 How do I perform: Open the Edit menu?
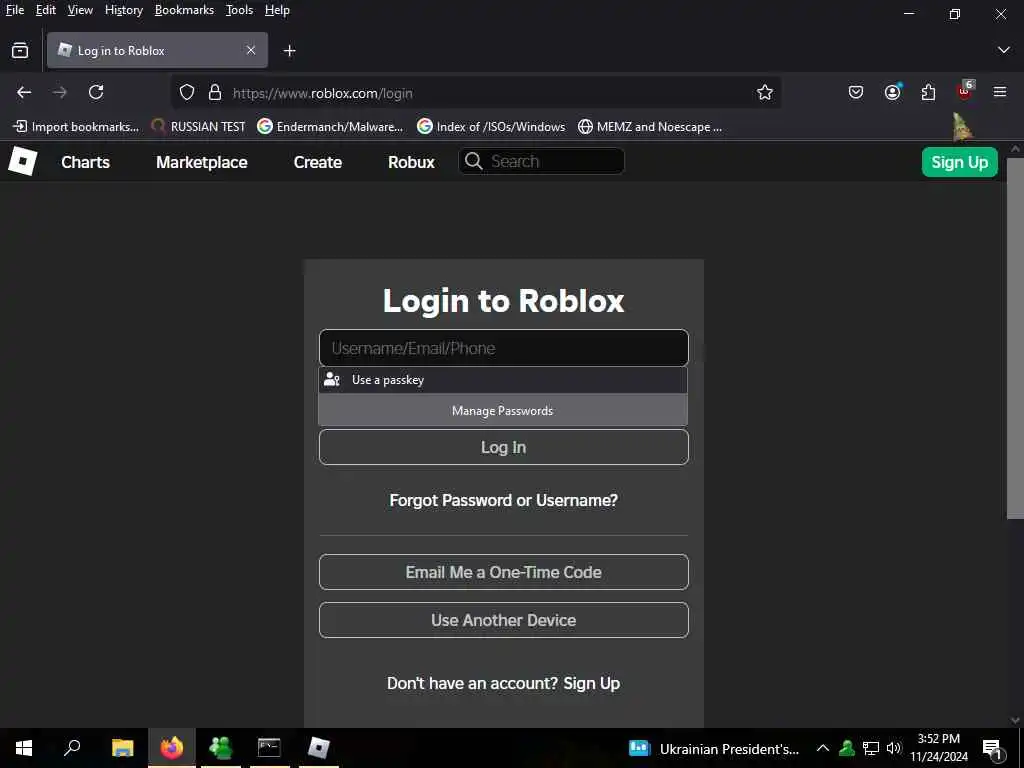tap(46, 10)
